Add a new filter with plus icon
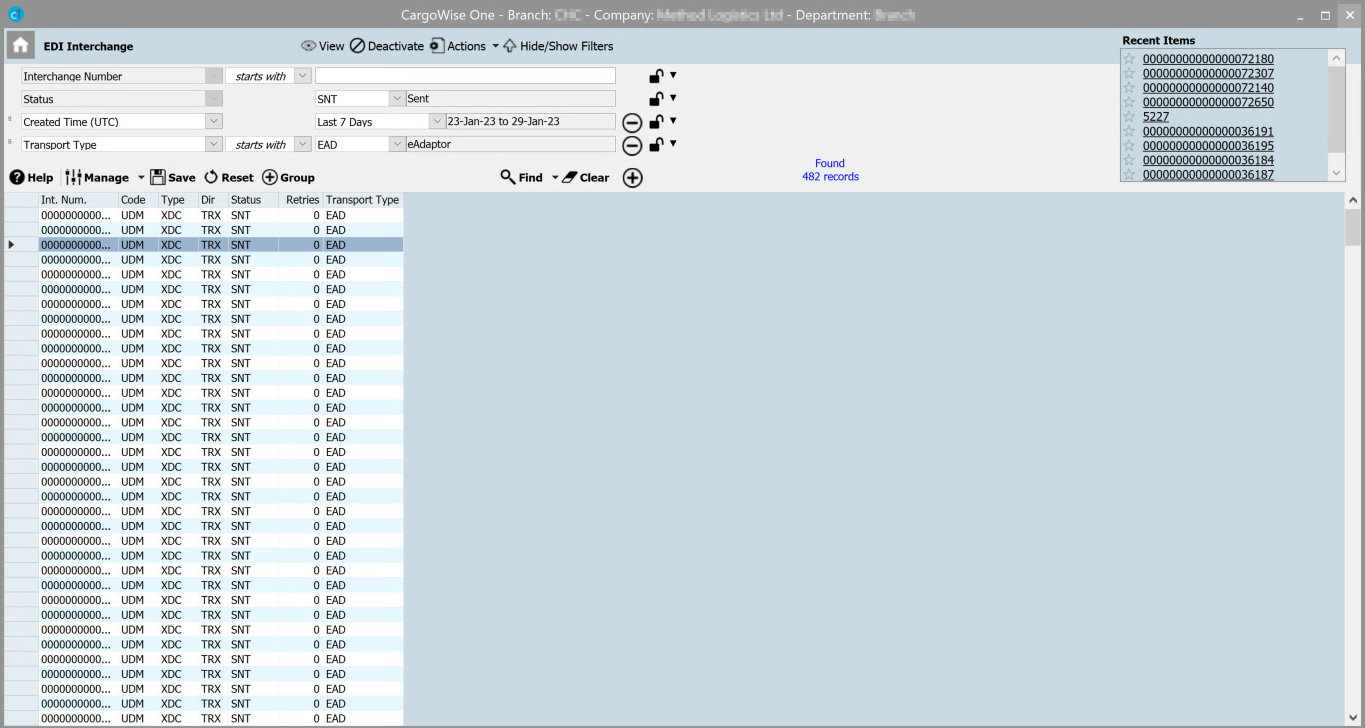1365x728 pixels. click(632, 178)
